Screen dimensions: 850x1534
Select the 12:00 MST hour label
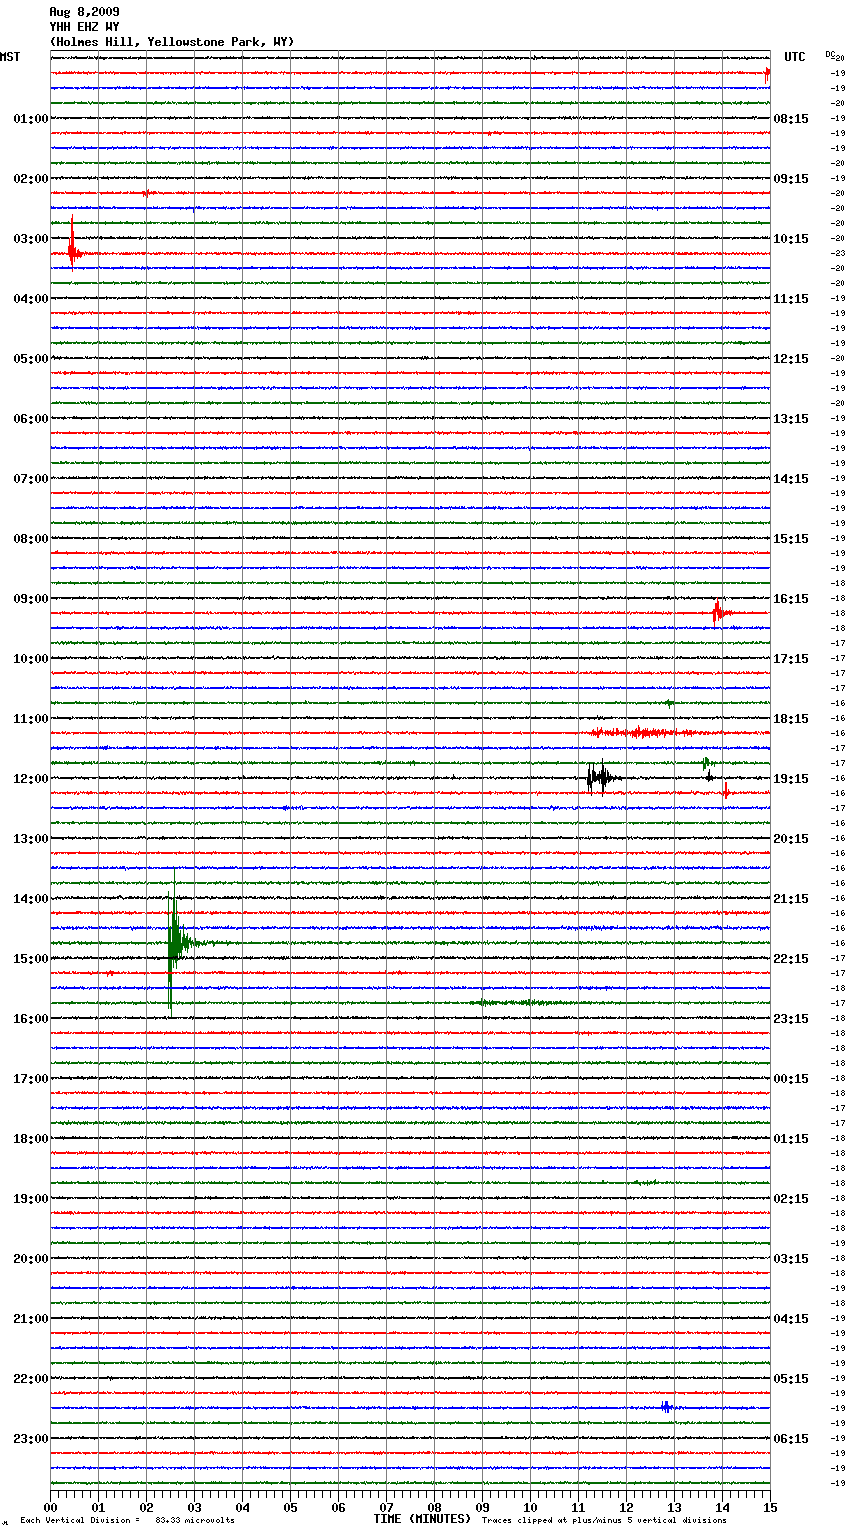(x=31, y=779)
